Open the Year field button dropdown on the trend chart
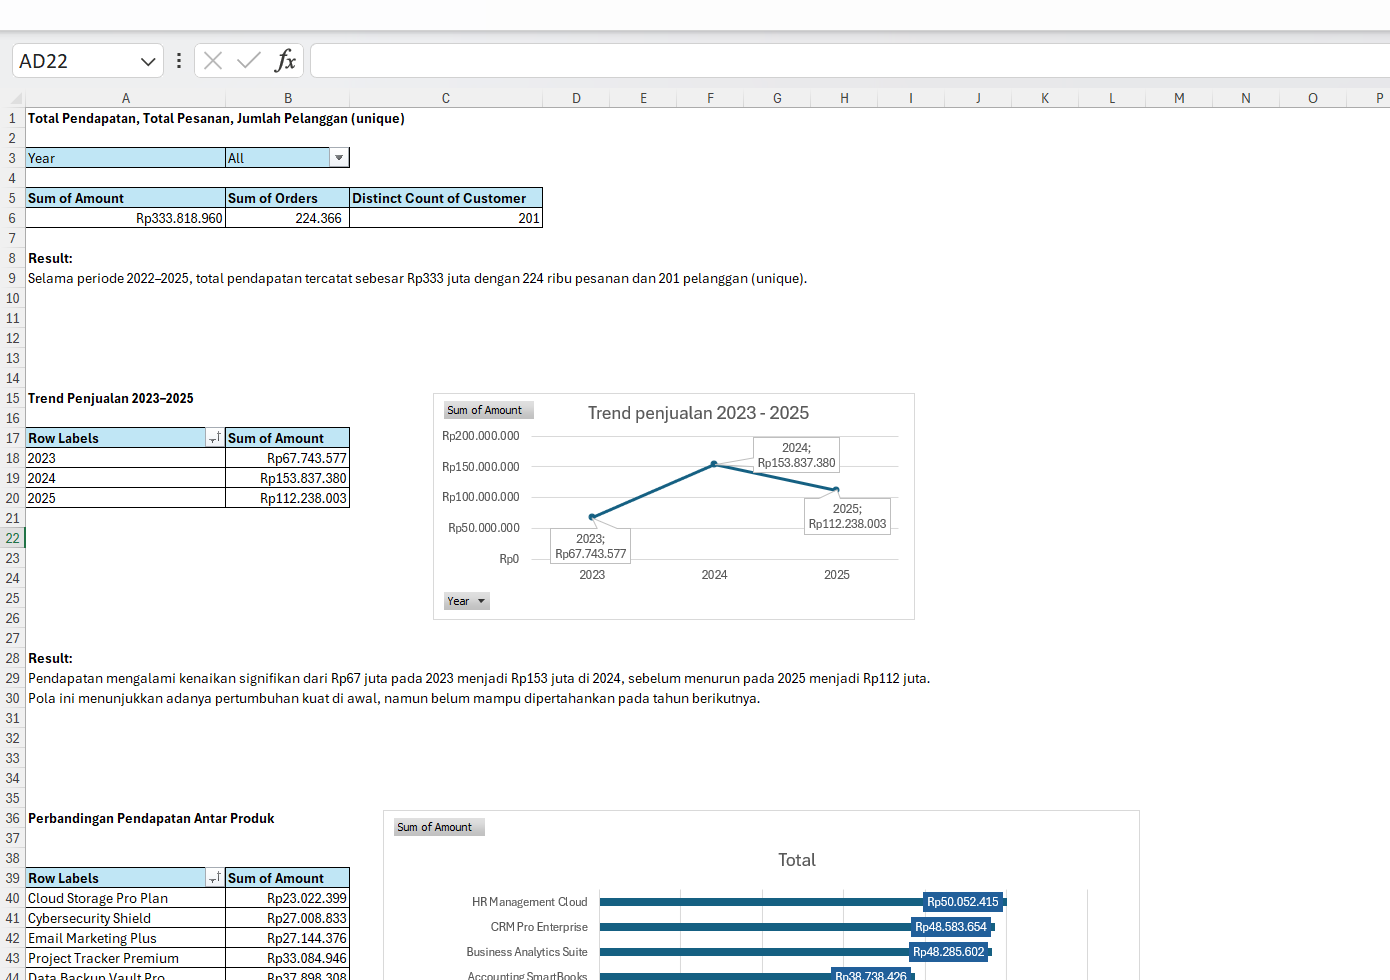This screenshot has width=1390, height=980. 481,601
